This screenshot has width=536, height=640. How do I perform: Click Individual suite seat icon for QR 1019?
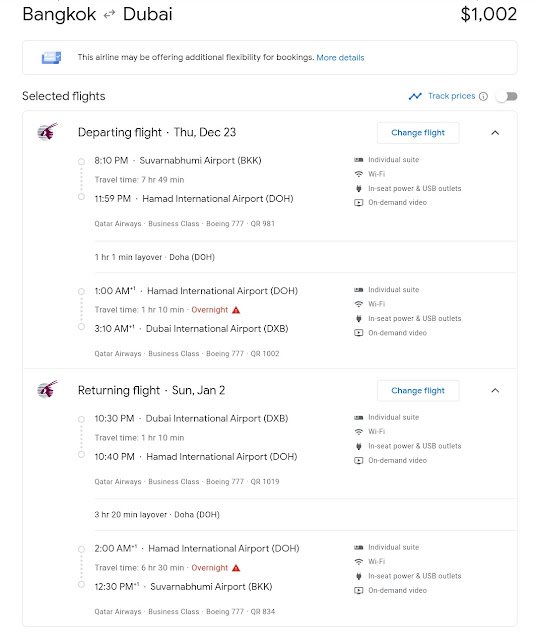358,417
